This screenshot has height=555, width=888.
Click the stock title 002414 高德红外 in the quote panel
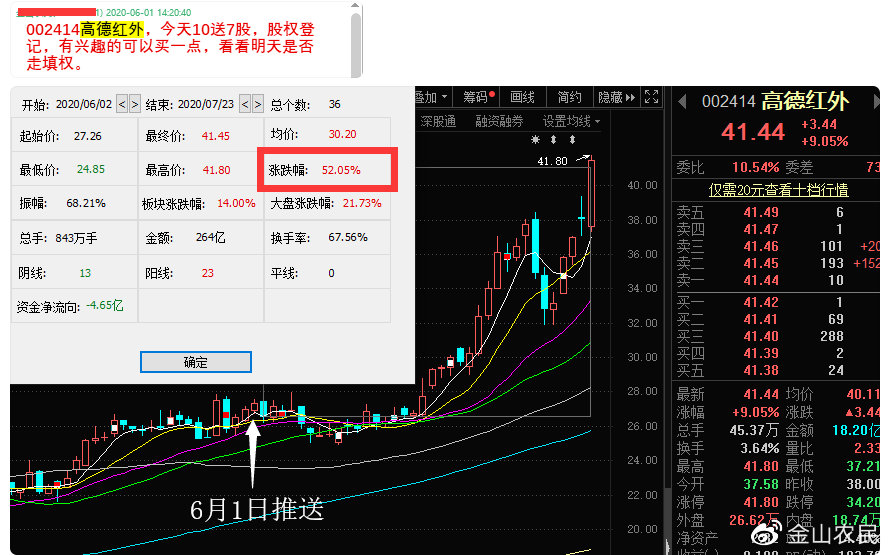[x=775, y=101]
